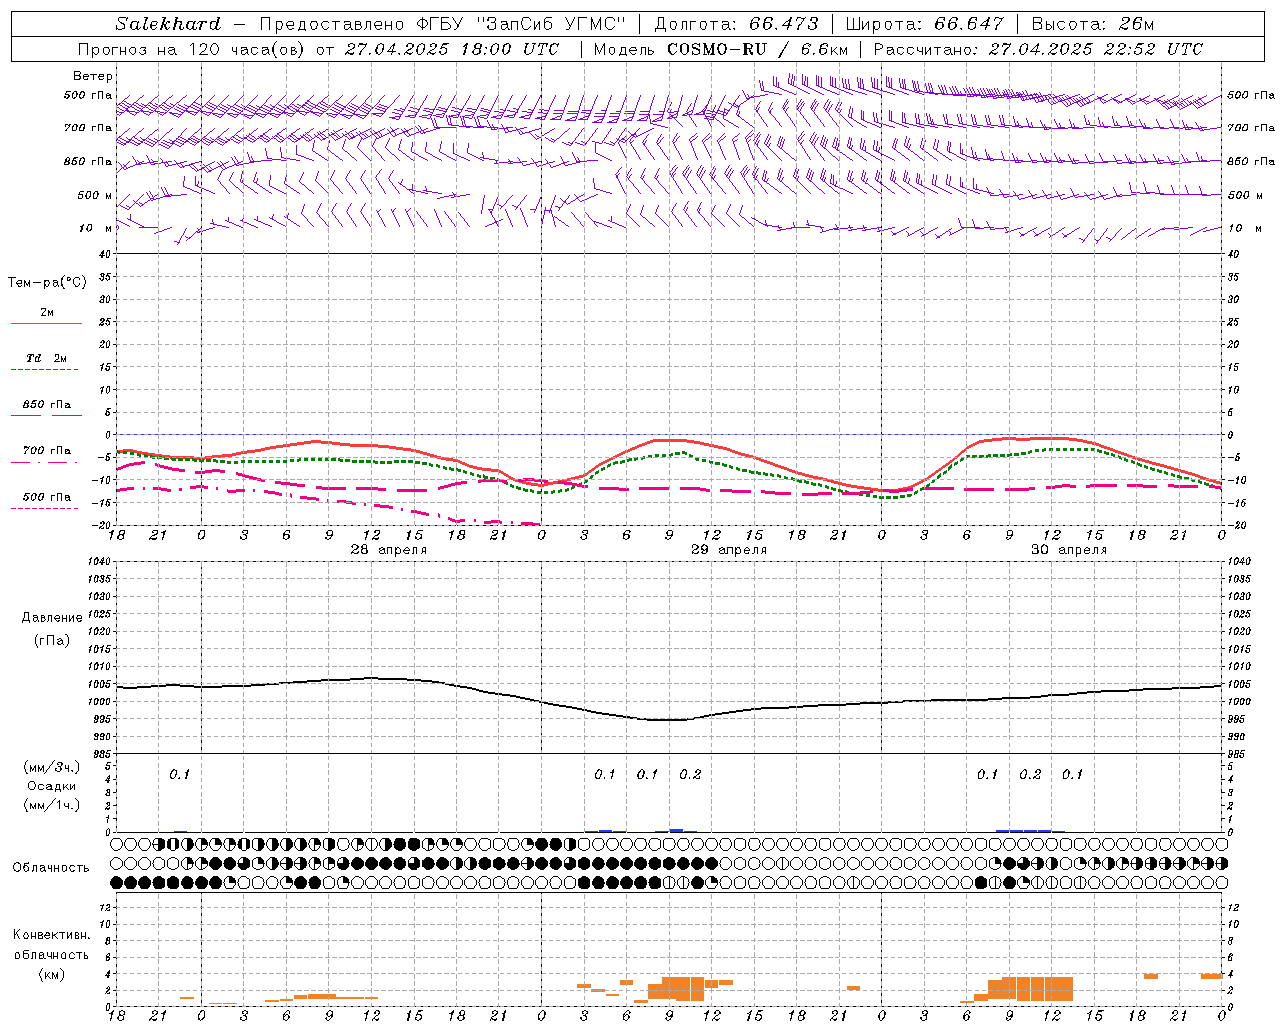The width and height of the screenshot is (1280, 1024).
Task: Click the '(мм/3ч.)' precipitation unit label
Action: pyautogui.click(x=52, y=767)
